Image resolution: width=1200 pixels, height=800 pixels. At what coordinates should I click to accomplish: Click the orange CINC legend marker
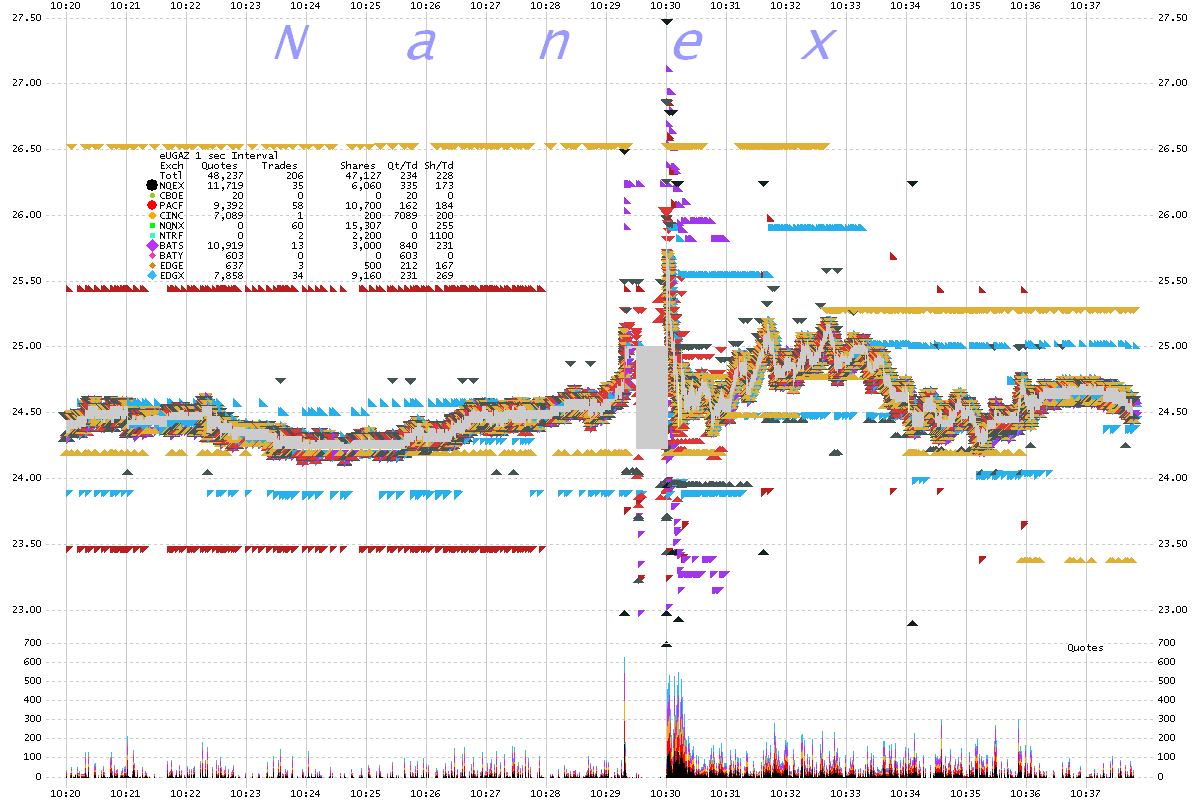pos(151,215)
